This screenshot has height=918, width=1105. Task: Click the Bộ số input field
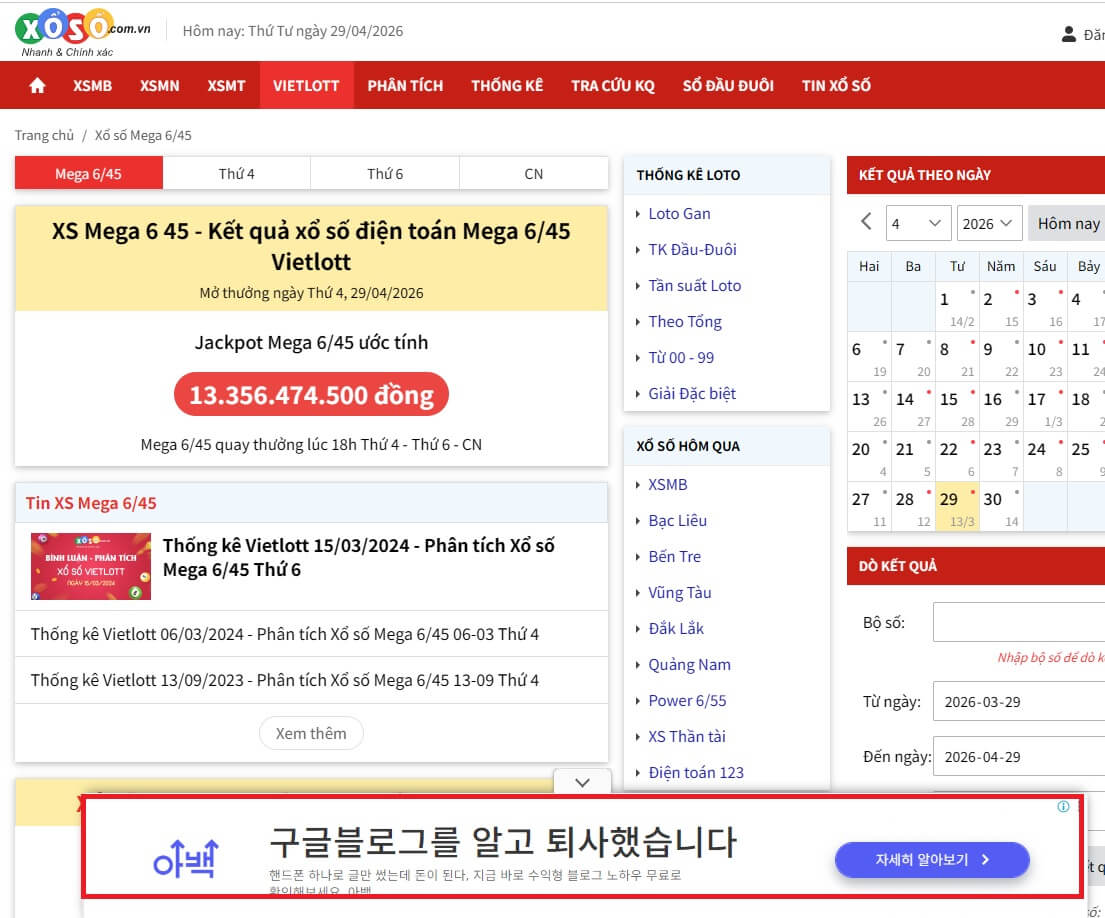click(1019, 622)
